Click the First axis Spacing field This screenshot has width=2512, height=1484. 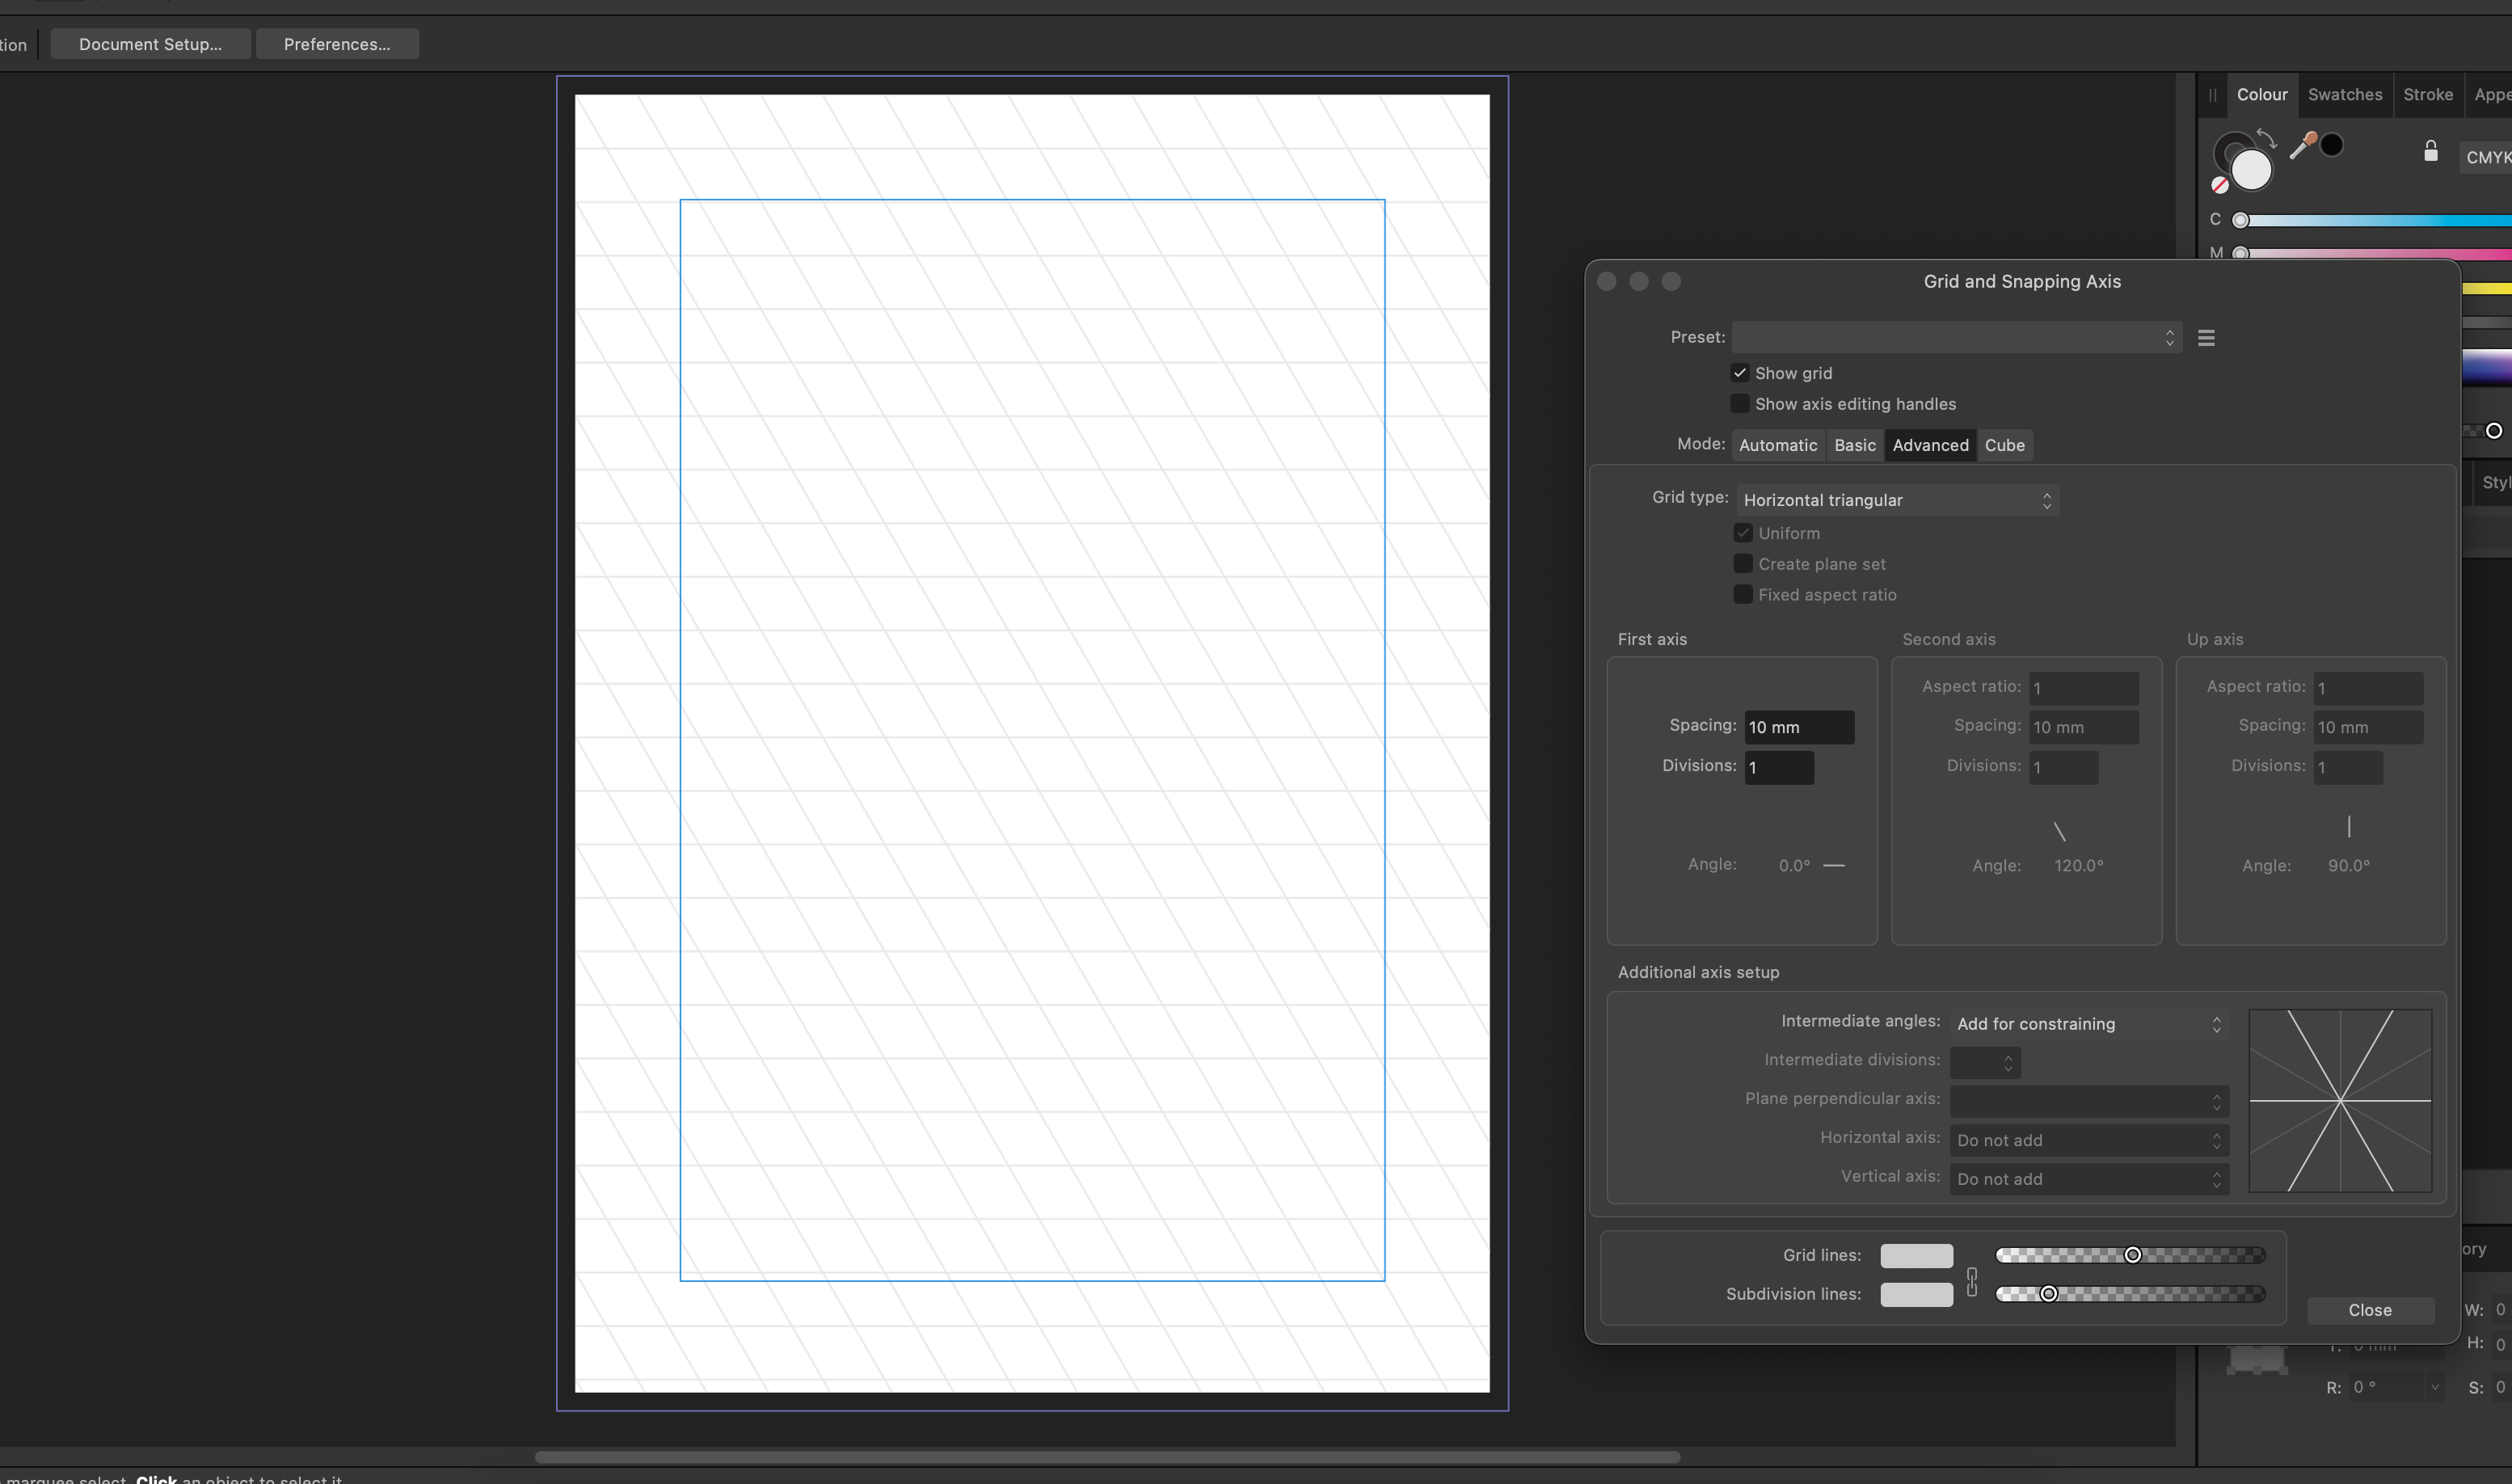coord(1798,727)
